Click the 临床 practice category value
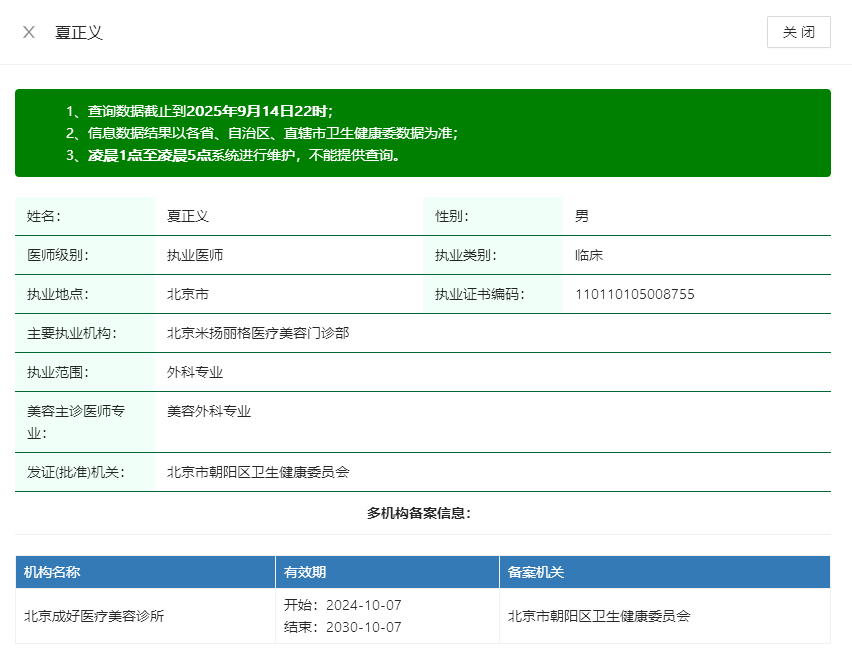The width and height of the screenshot is (852, 662). [589, 255]
